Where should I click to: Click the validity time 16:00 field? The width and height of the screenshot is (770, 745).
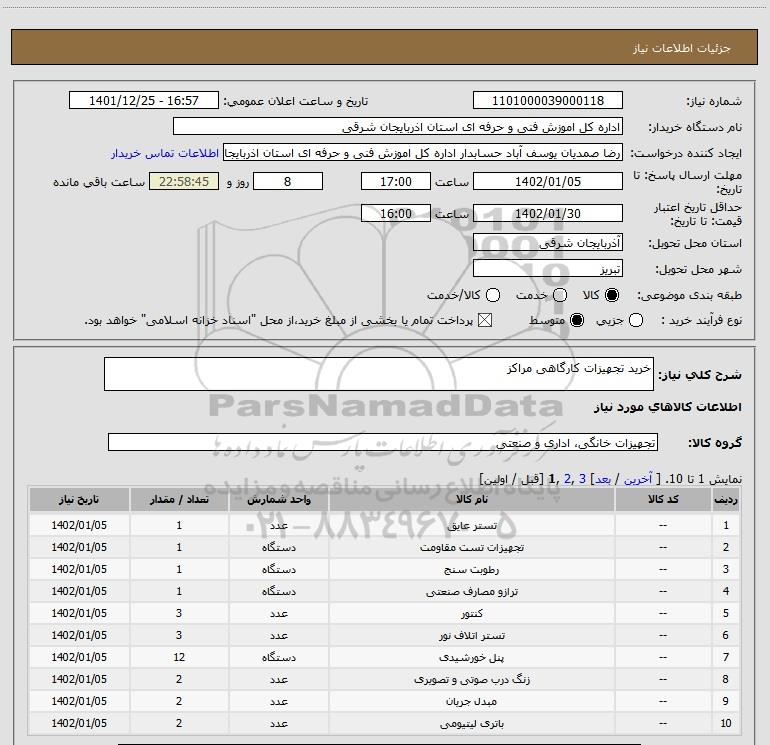point(396,213)
